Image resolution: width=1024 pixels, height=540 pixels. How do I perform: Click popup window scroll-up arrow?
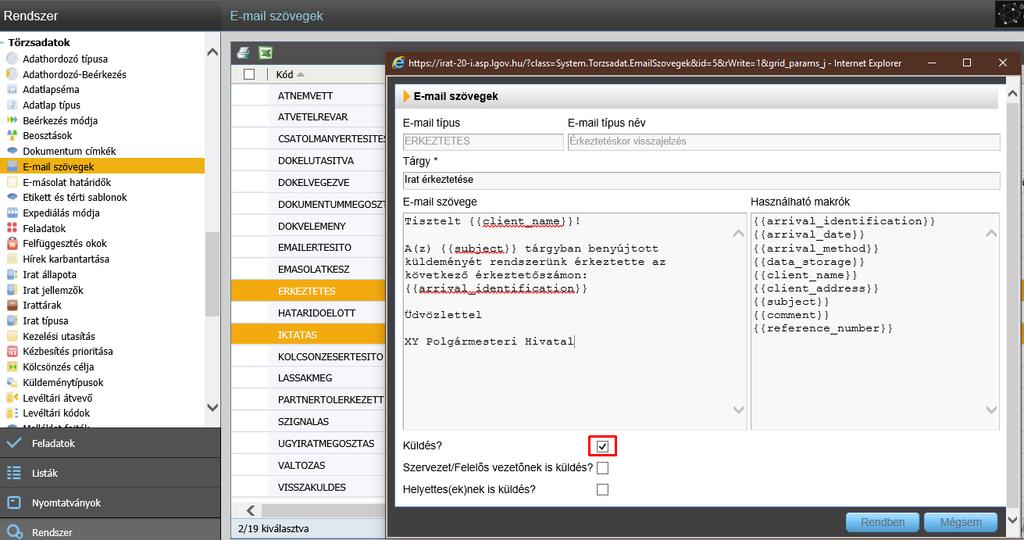point(1012,94)
